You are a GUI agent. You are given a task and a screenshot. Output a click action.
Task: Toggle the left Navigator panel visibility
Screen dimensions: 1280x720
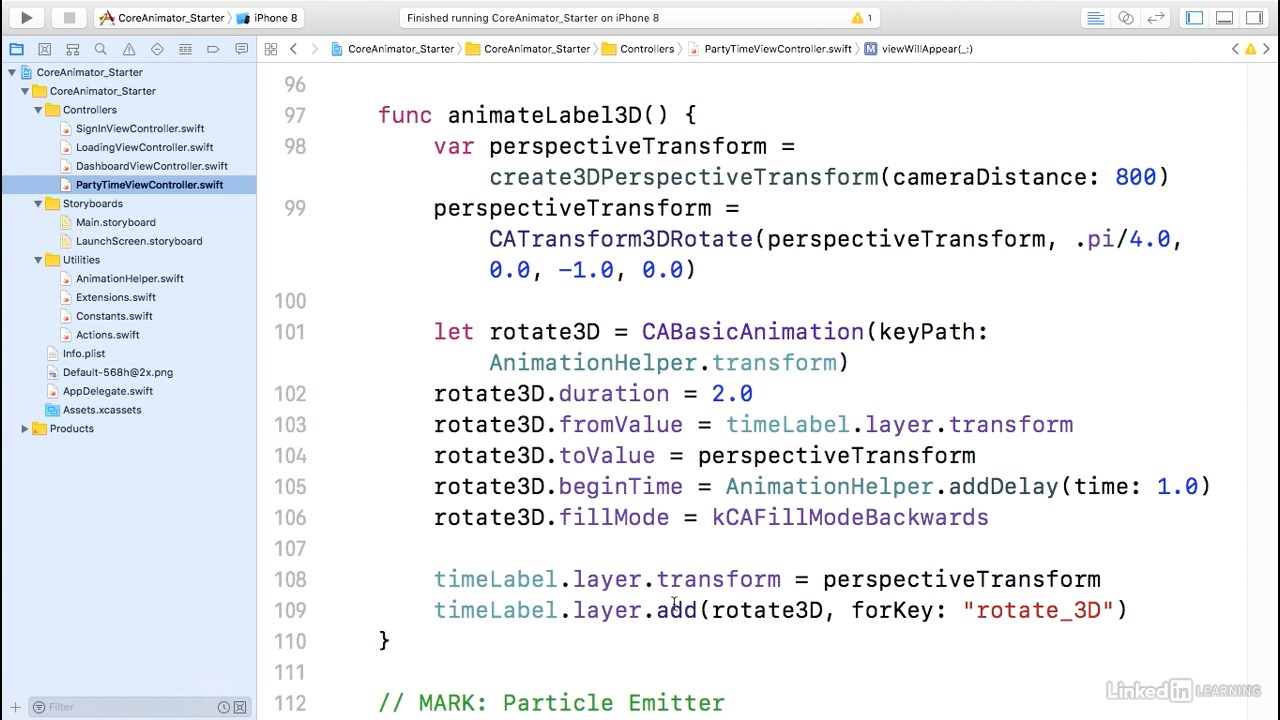(1194, 18)
